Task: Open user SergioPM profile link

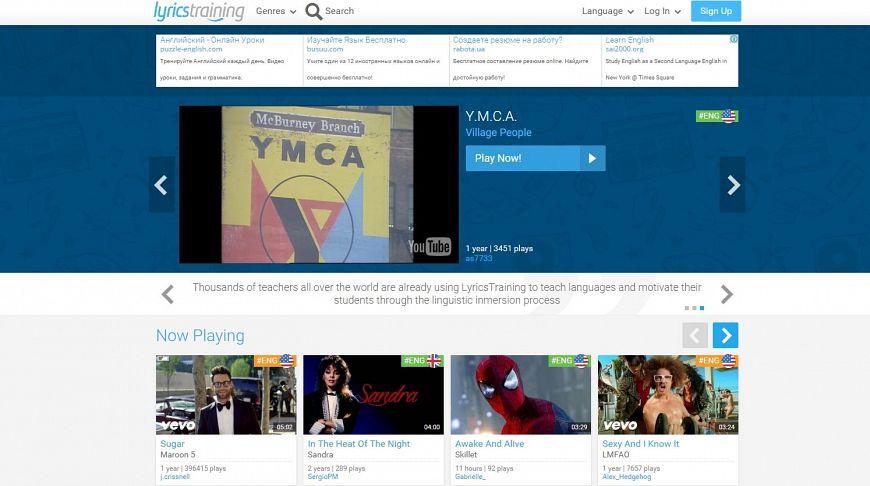Action: click(x=323, y=477)
